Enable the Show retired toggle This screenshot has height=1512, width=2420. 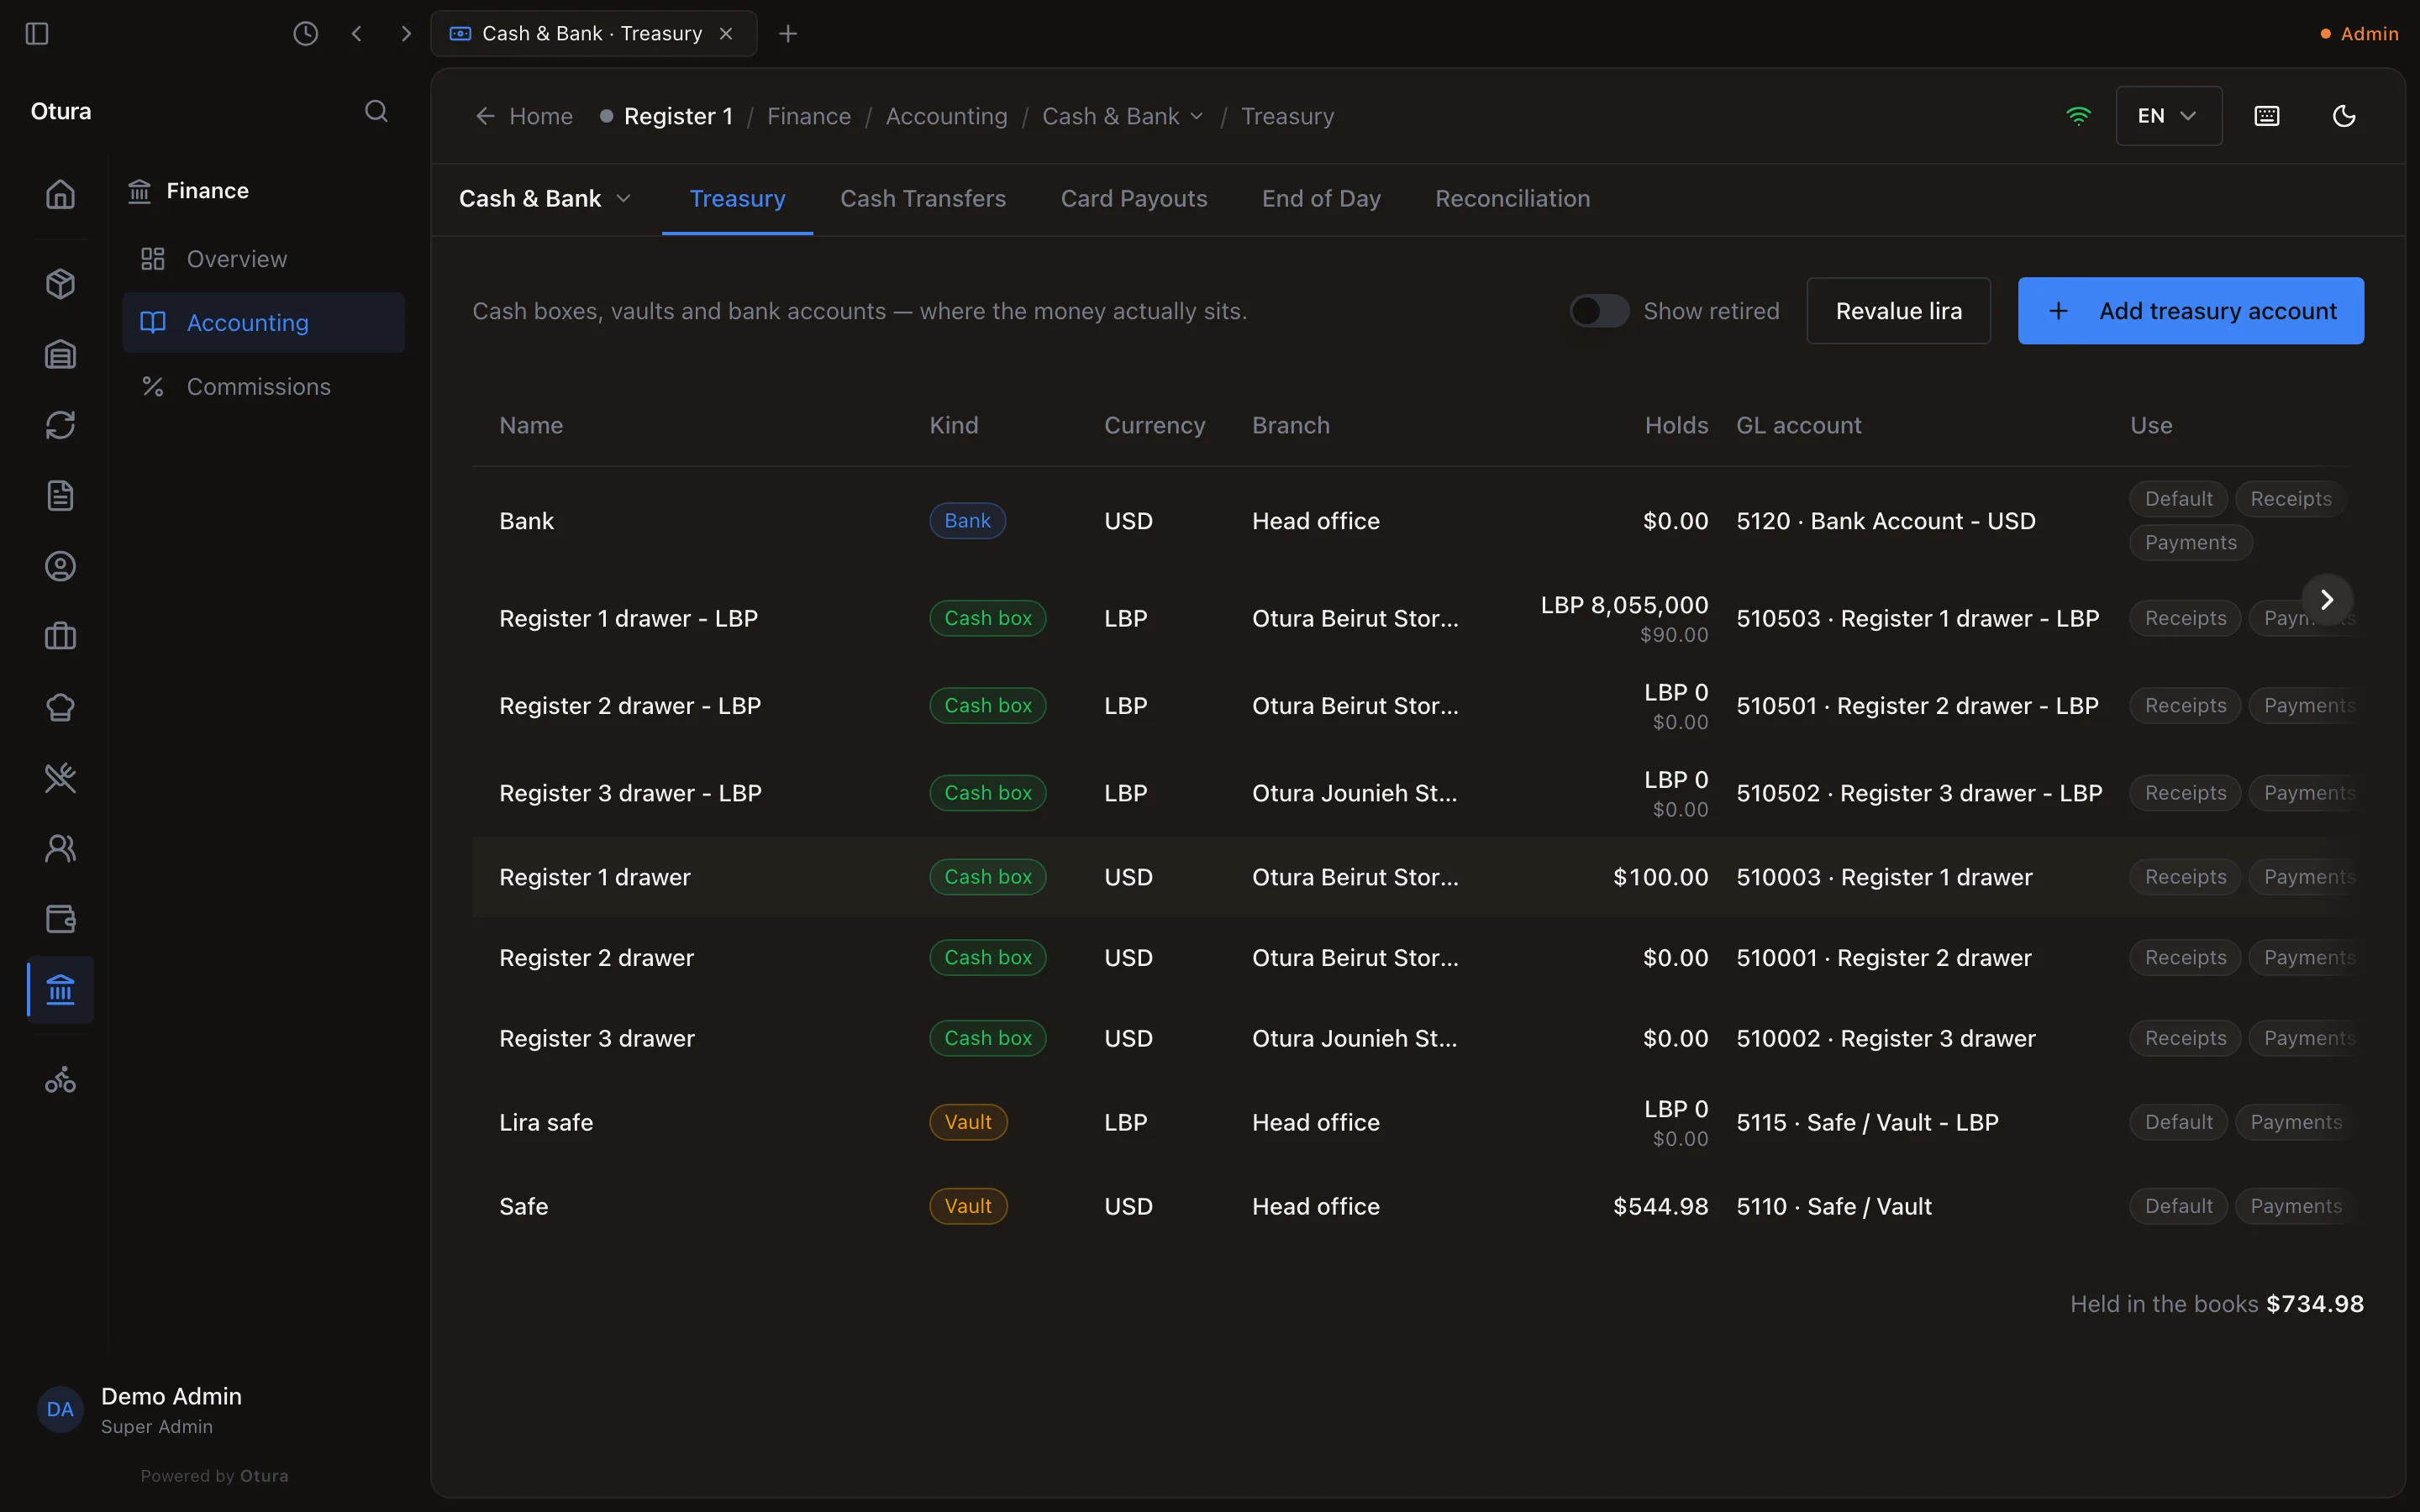(1599, 311)
